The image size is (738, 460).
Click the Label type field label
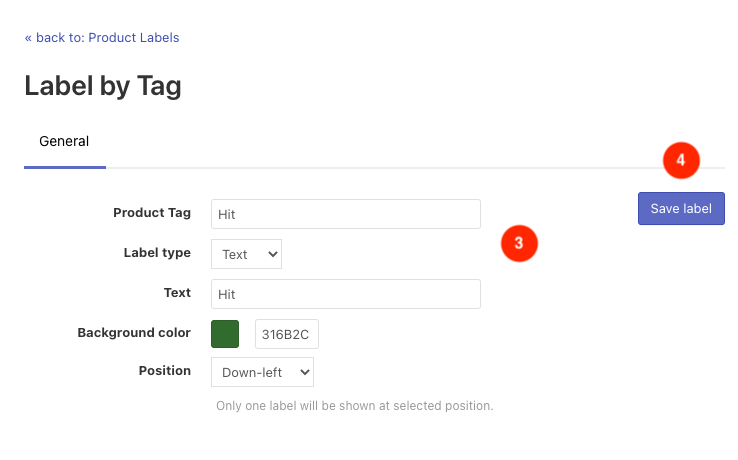(x=157, y=253)
